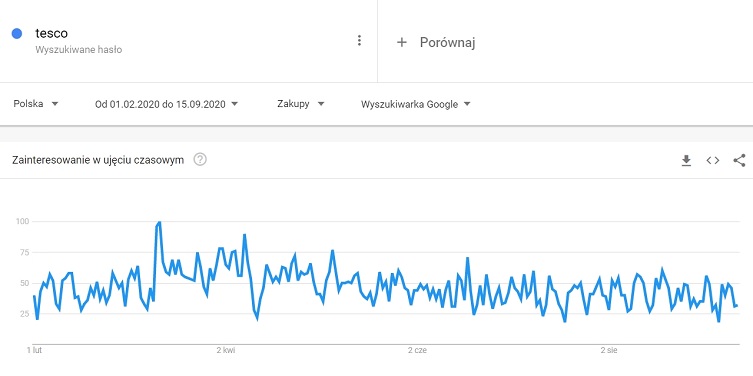Image resolution: width=753 pixels, height=376 pixels.
Task: Open the date range dropdown Od 01.02.2020
Action: 167,104
